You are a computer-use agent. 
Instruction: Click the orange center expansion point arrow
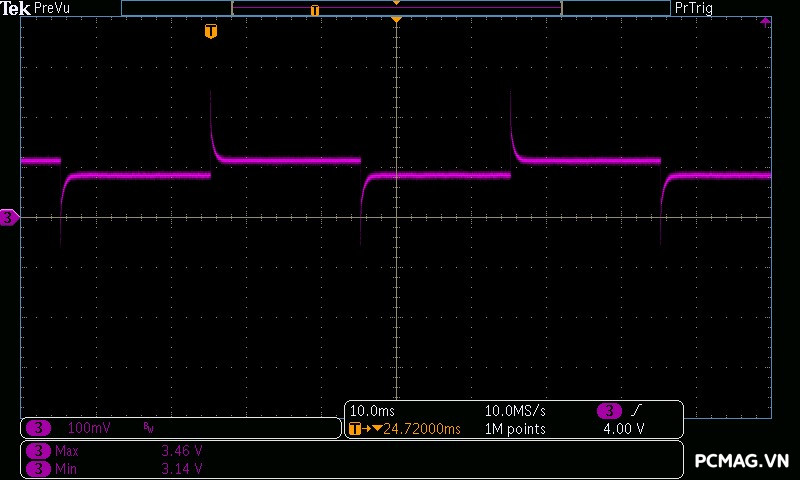click(x=396, y=20)
